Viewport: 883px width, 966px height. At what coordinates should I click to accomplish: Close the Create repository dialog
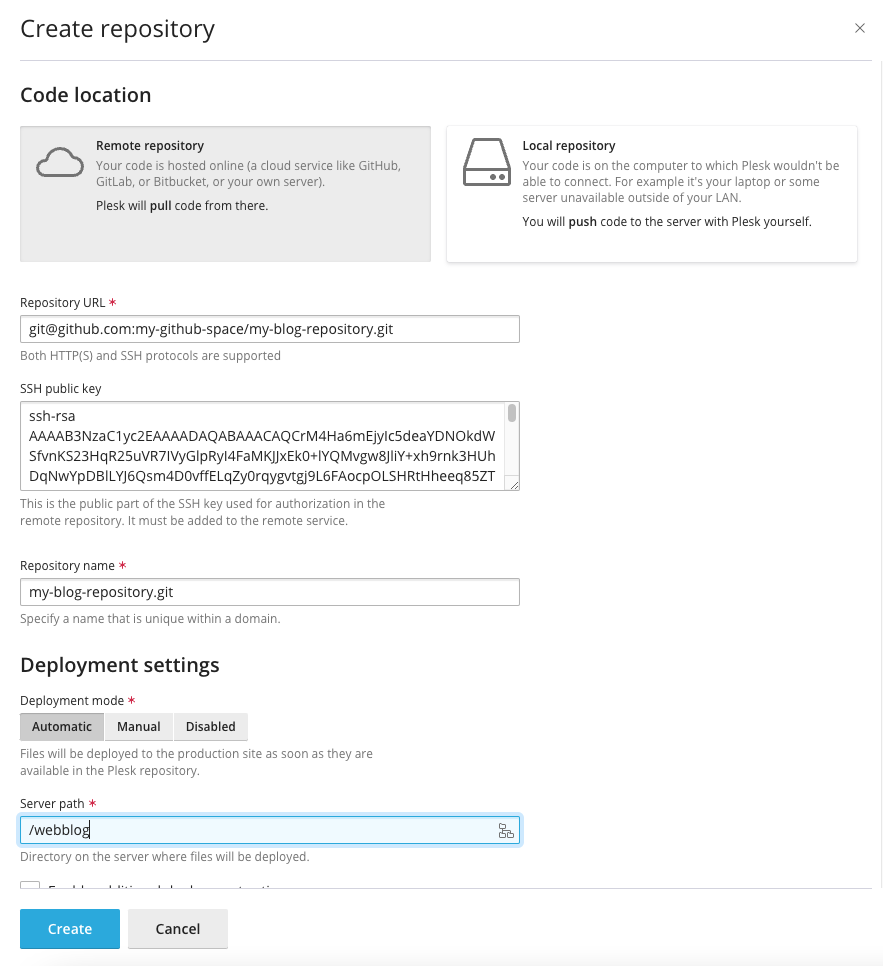pyautogui.click(x=860, y=28)
